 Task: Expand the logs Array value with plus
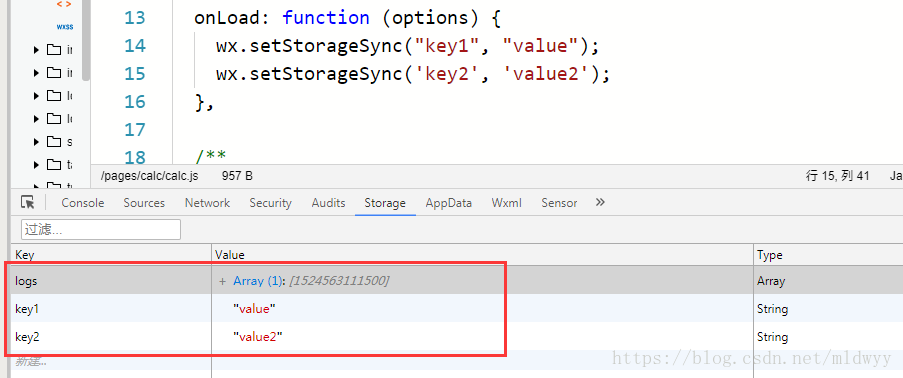tap(222, 281)
